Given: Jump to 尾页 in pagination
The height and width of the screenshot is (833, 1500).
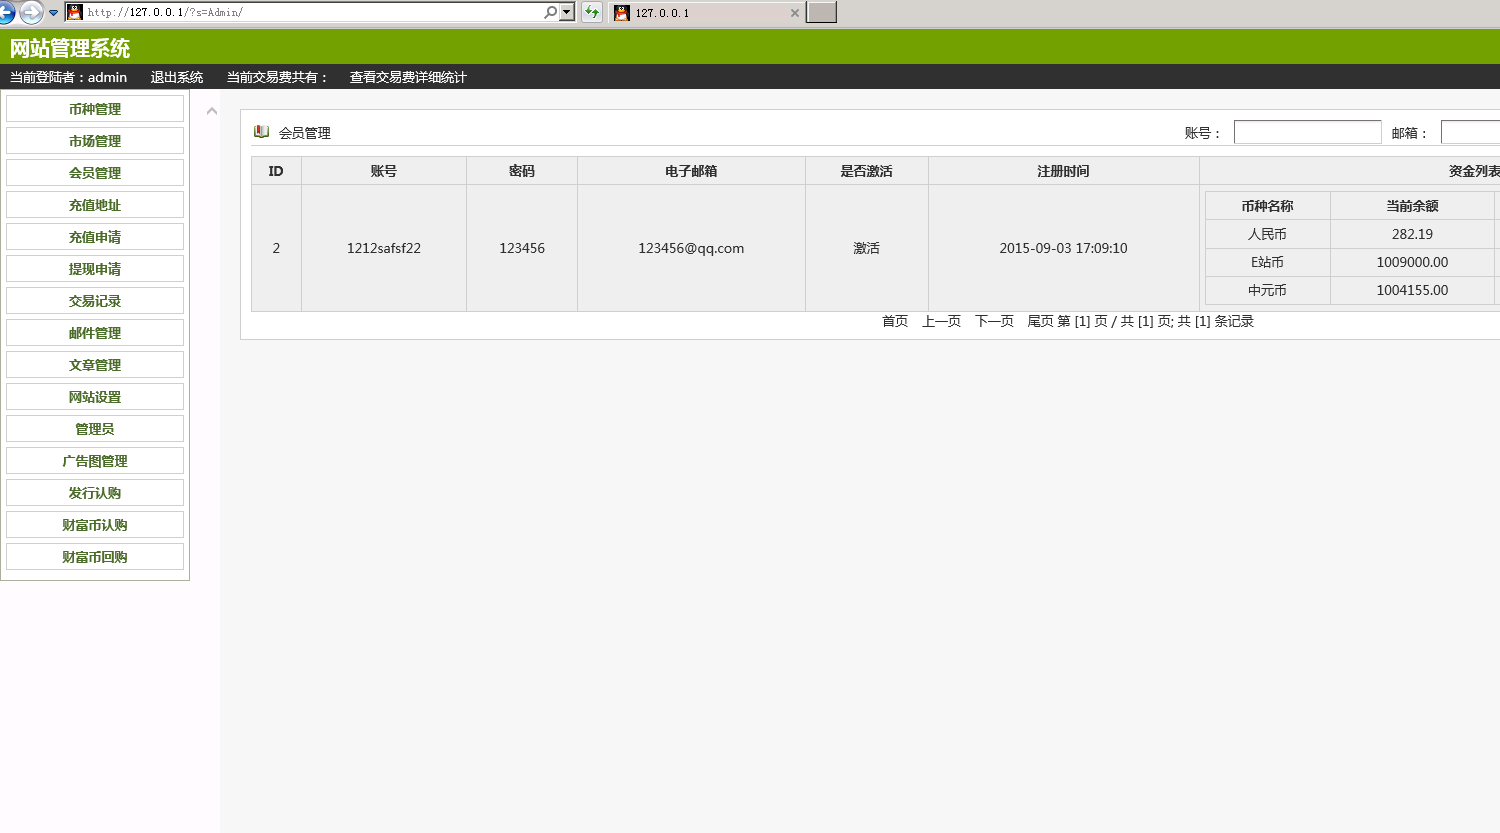Looking at the screenshot, I should pyautogui.click(x=1040, y=321).
